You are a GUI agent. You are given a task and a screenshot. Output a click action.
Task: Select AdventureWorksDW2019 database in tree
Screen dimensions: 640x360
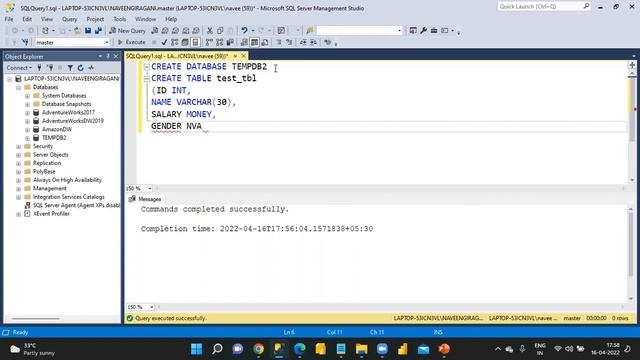pos(73,121)
